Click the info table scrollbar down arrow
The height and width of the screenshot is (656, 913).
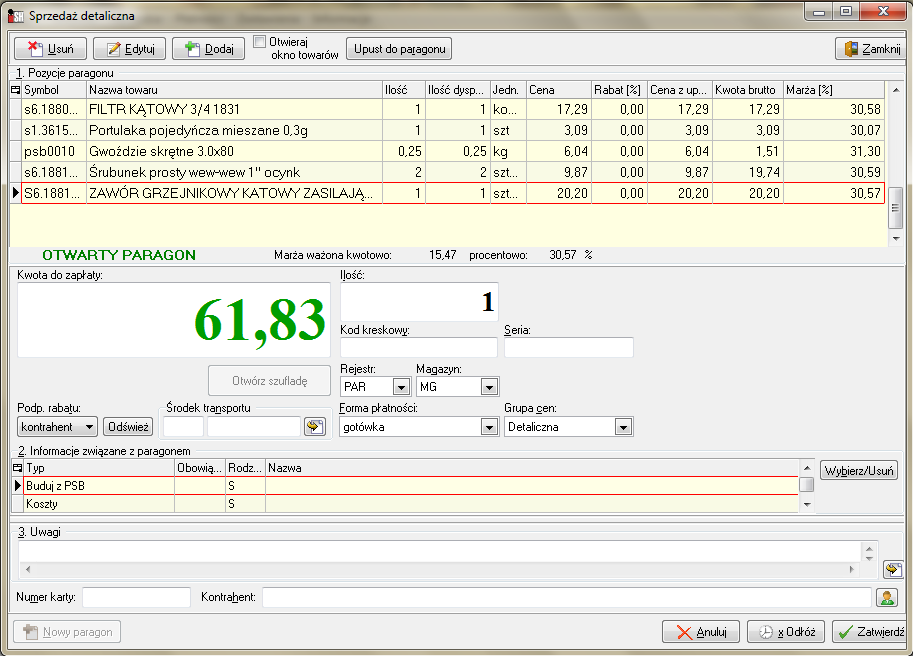807,505
